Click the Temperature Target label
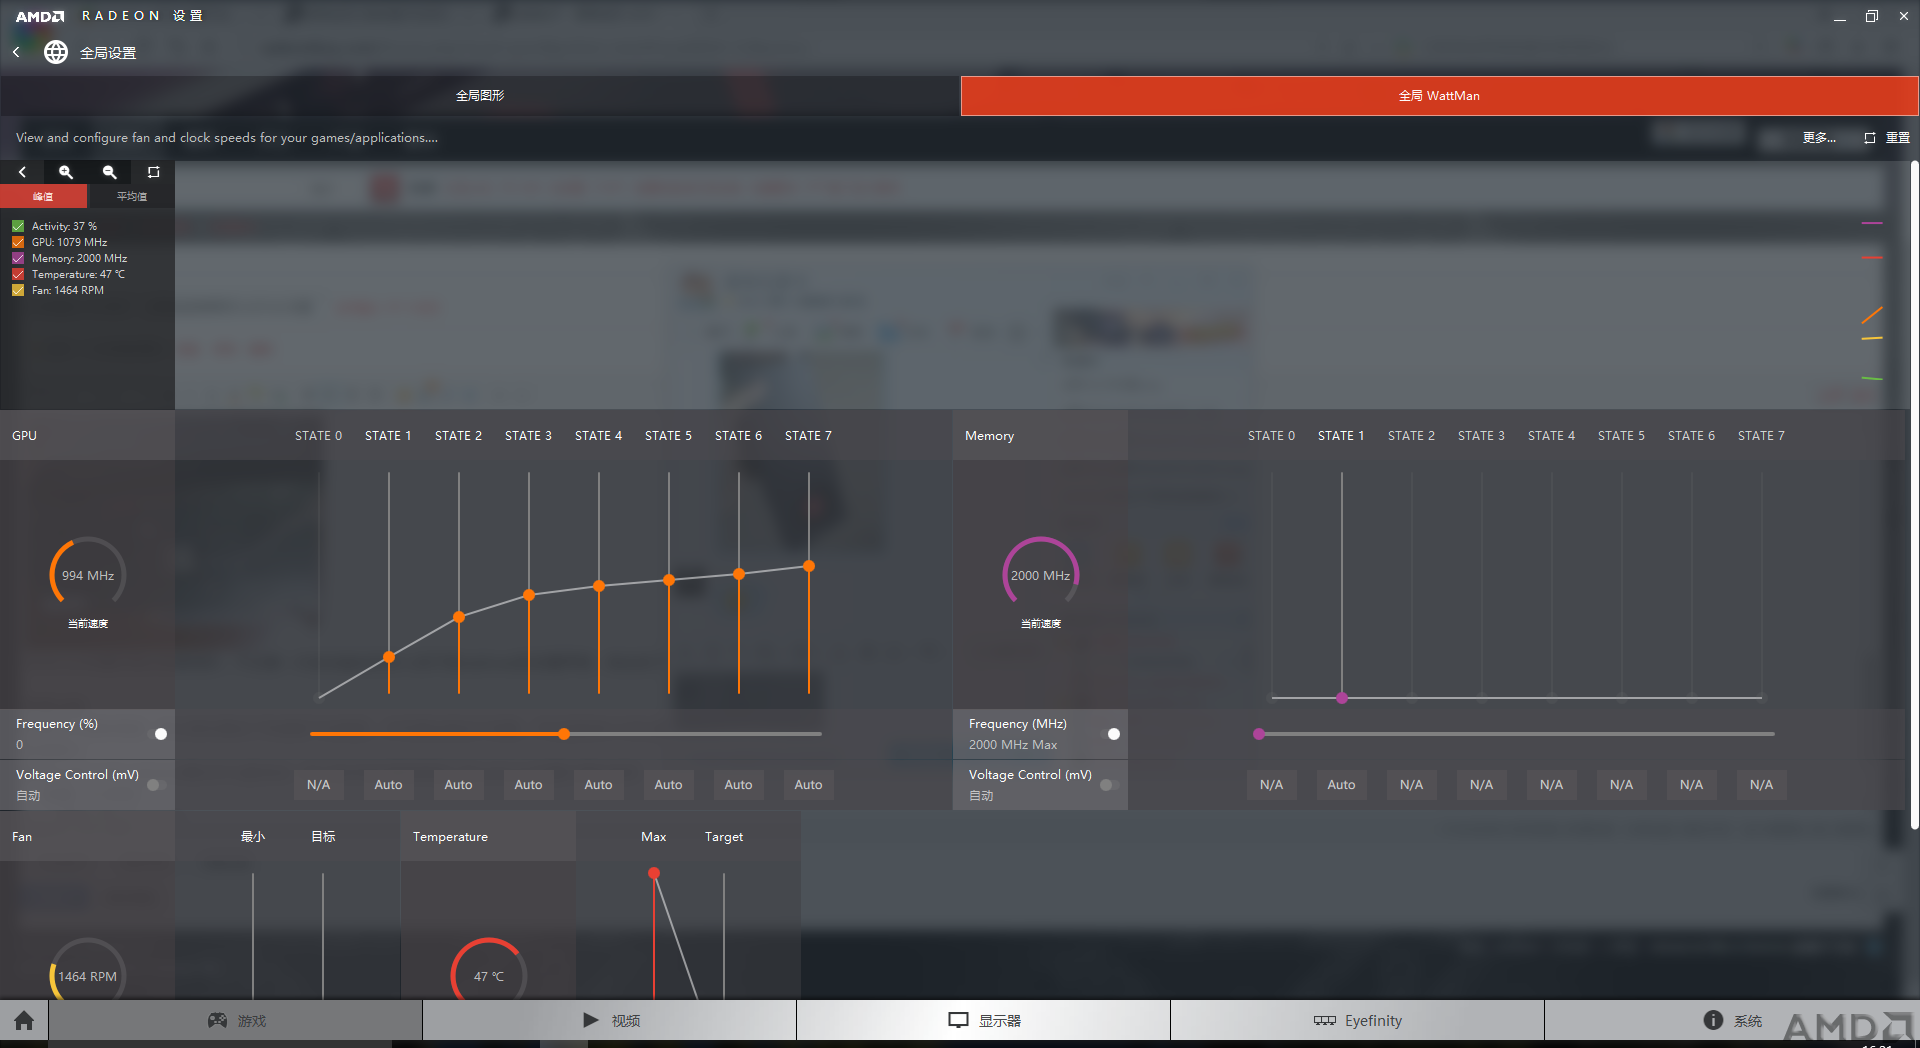 (x=724, y=837)
